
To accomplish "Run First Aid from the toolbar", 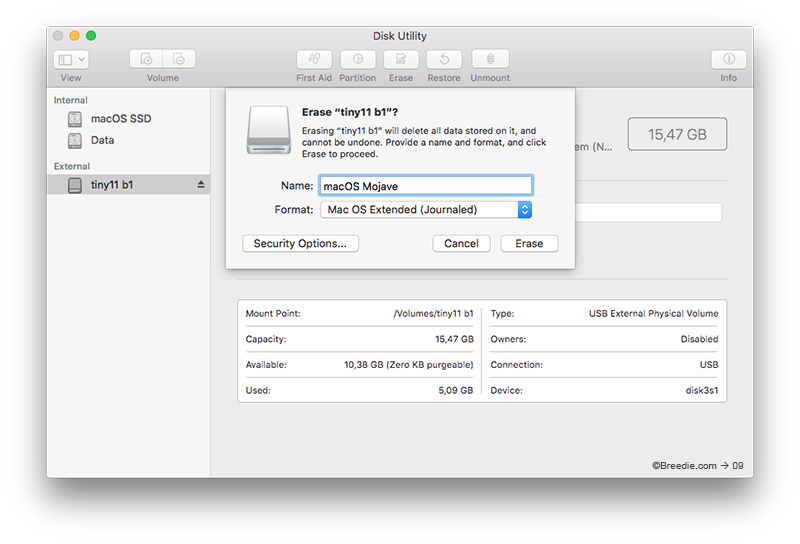I will click(314, 59).
